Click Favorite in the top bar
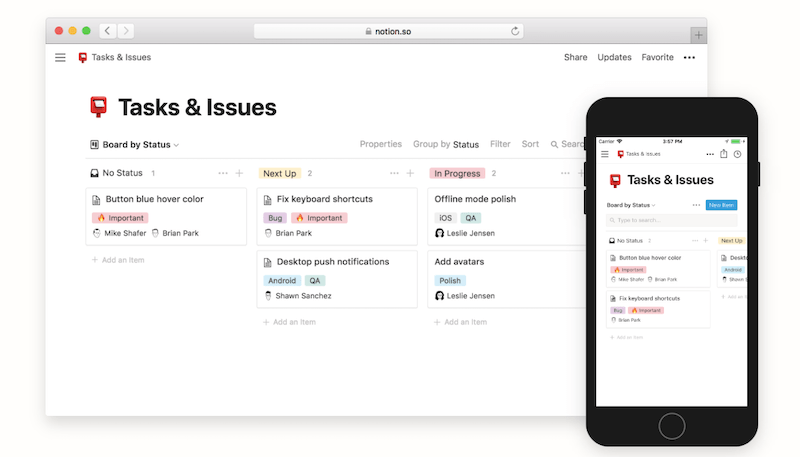Image resolution: width=800 pixels, height=457 pixels. (x=657, y=58)
